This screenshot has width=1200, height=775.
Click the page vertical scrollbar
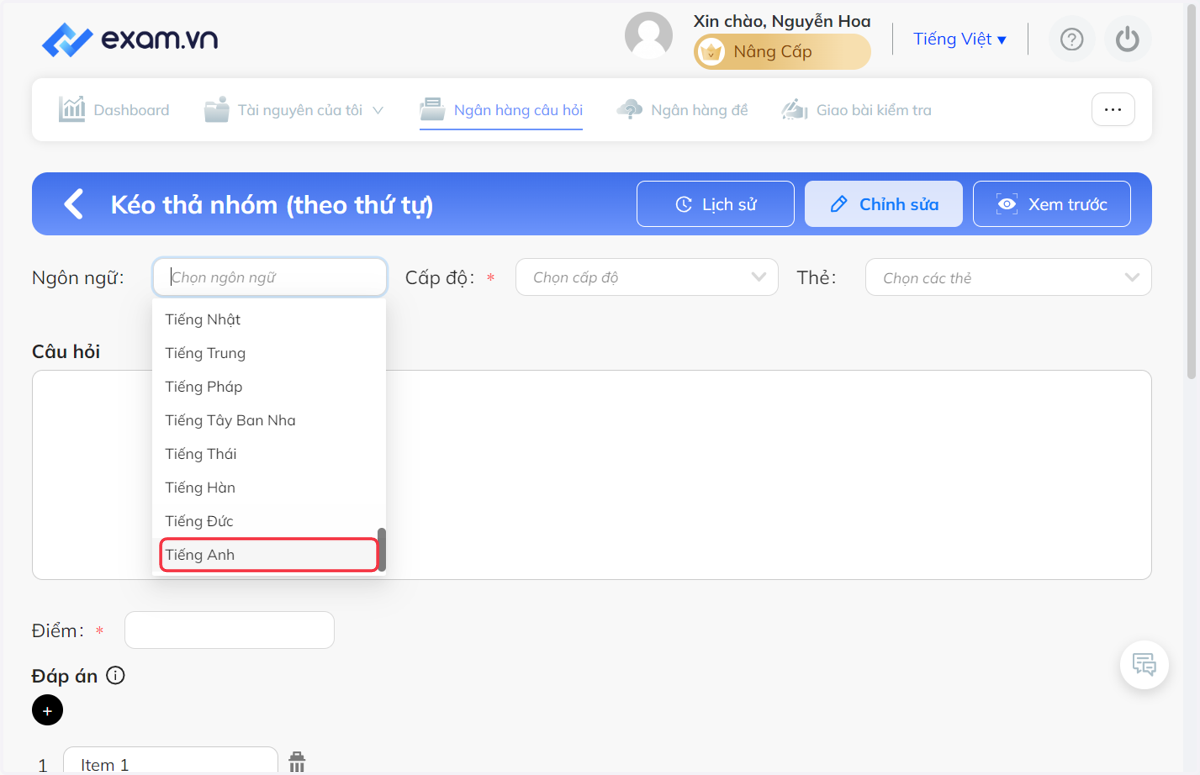[x=1190, y=190]
